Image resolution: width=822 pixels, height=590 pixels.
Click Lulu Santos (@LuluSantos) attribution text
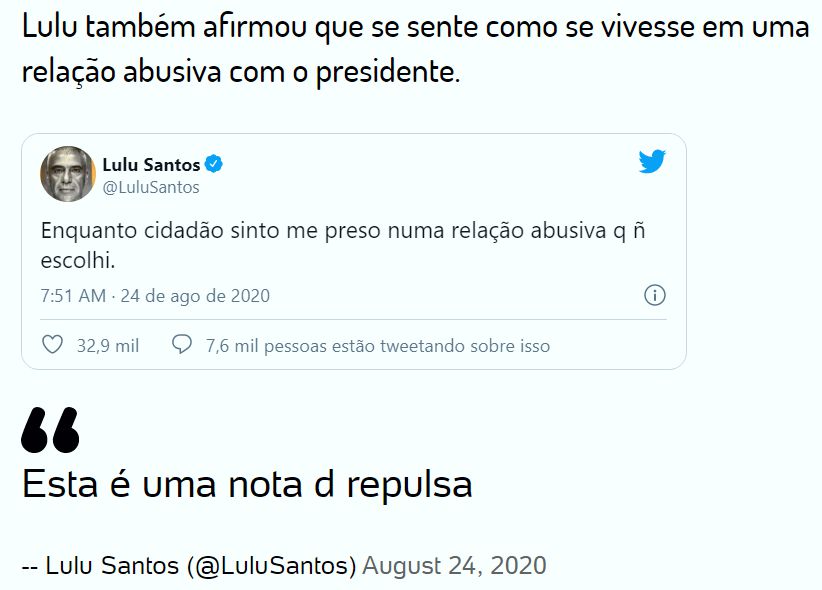click(x=201, y=565)
